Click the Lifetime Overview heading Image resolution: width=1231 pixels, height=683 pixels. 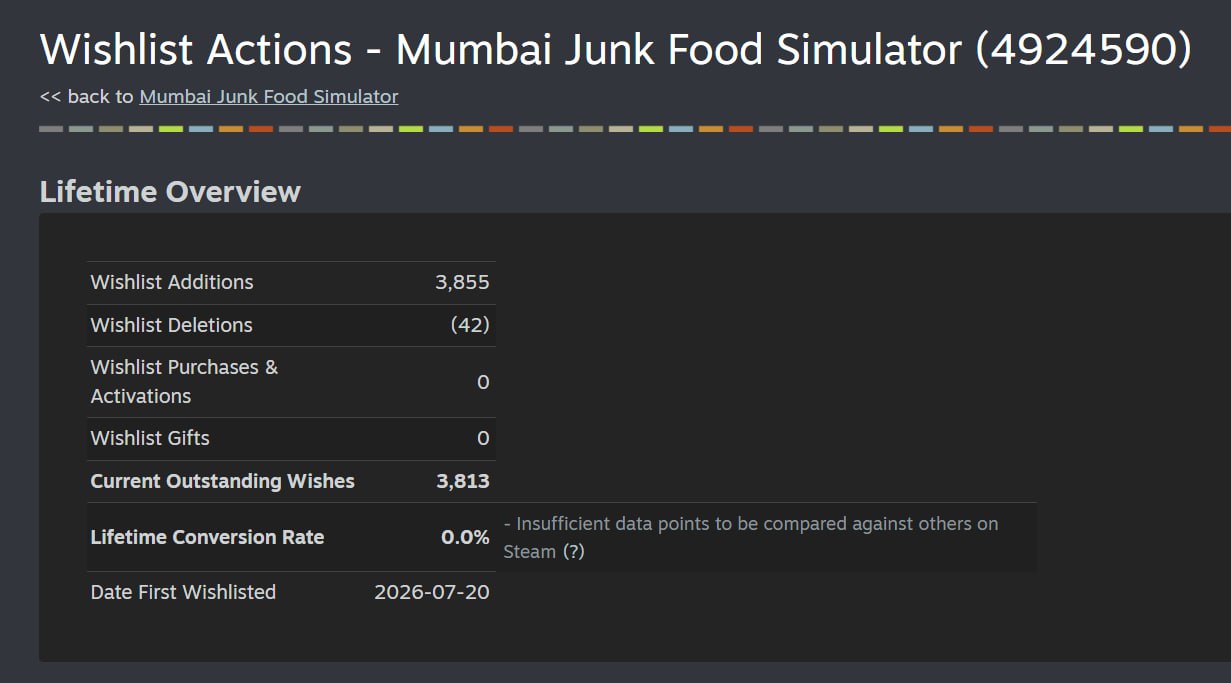[170, 192]
